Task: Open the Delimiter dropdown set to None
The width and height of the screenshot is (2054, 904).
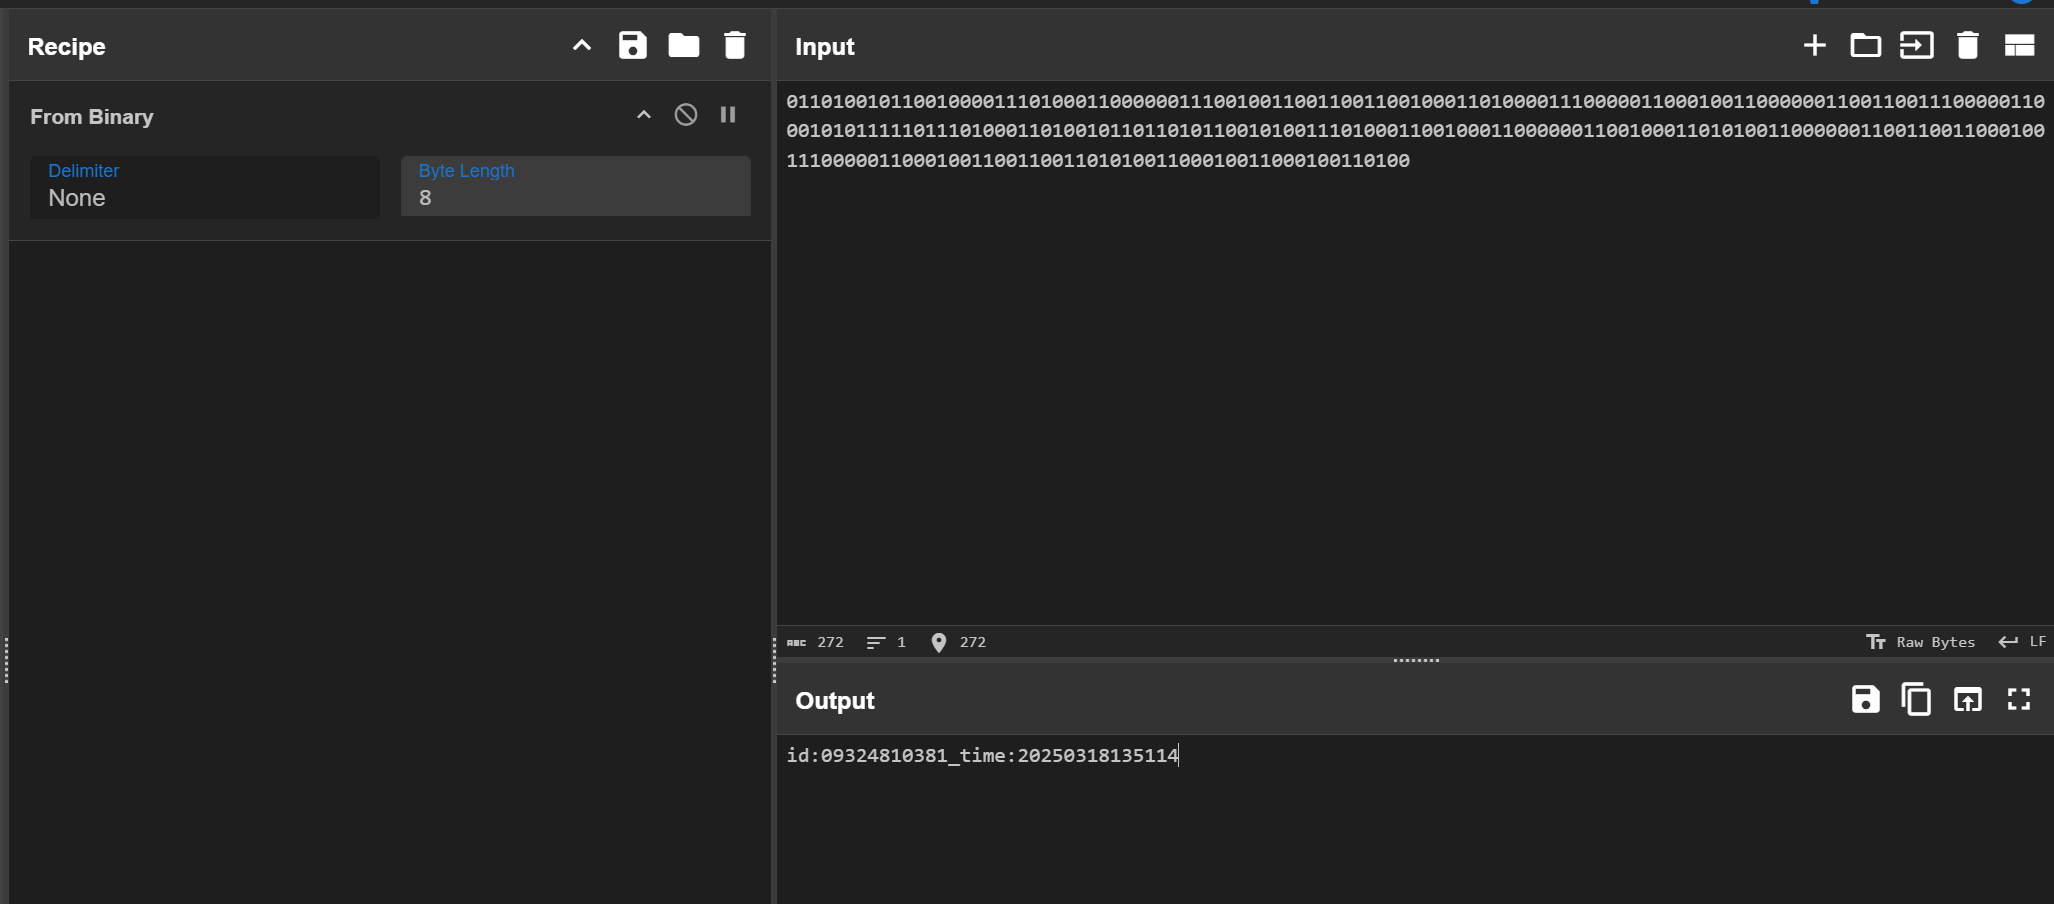Action: coord(205,186)
